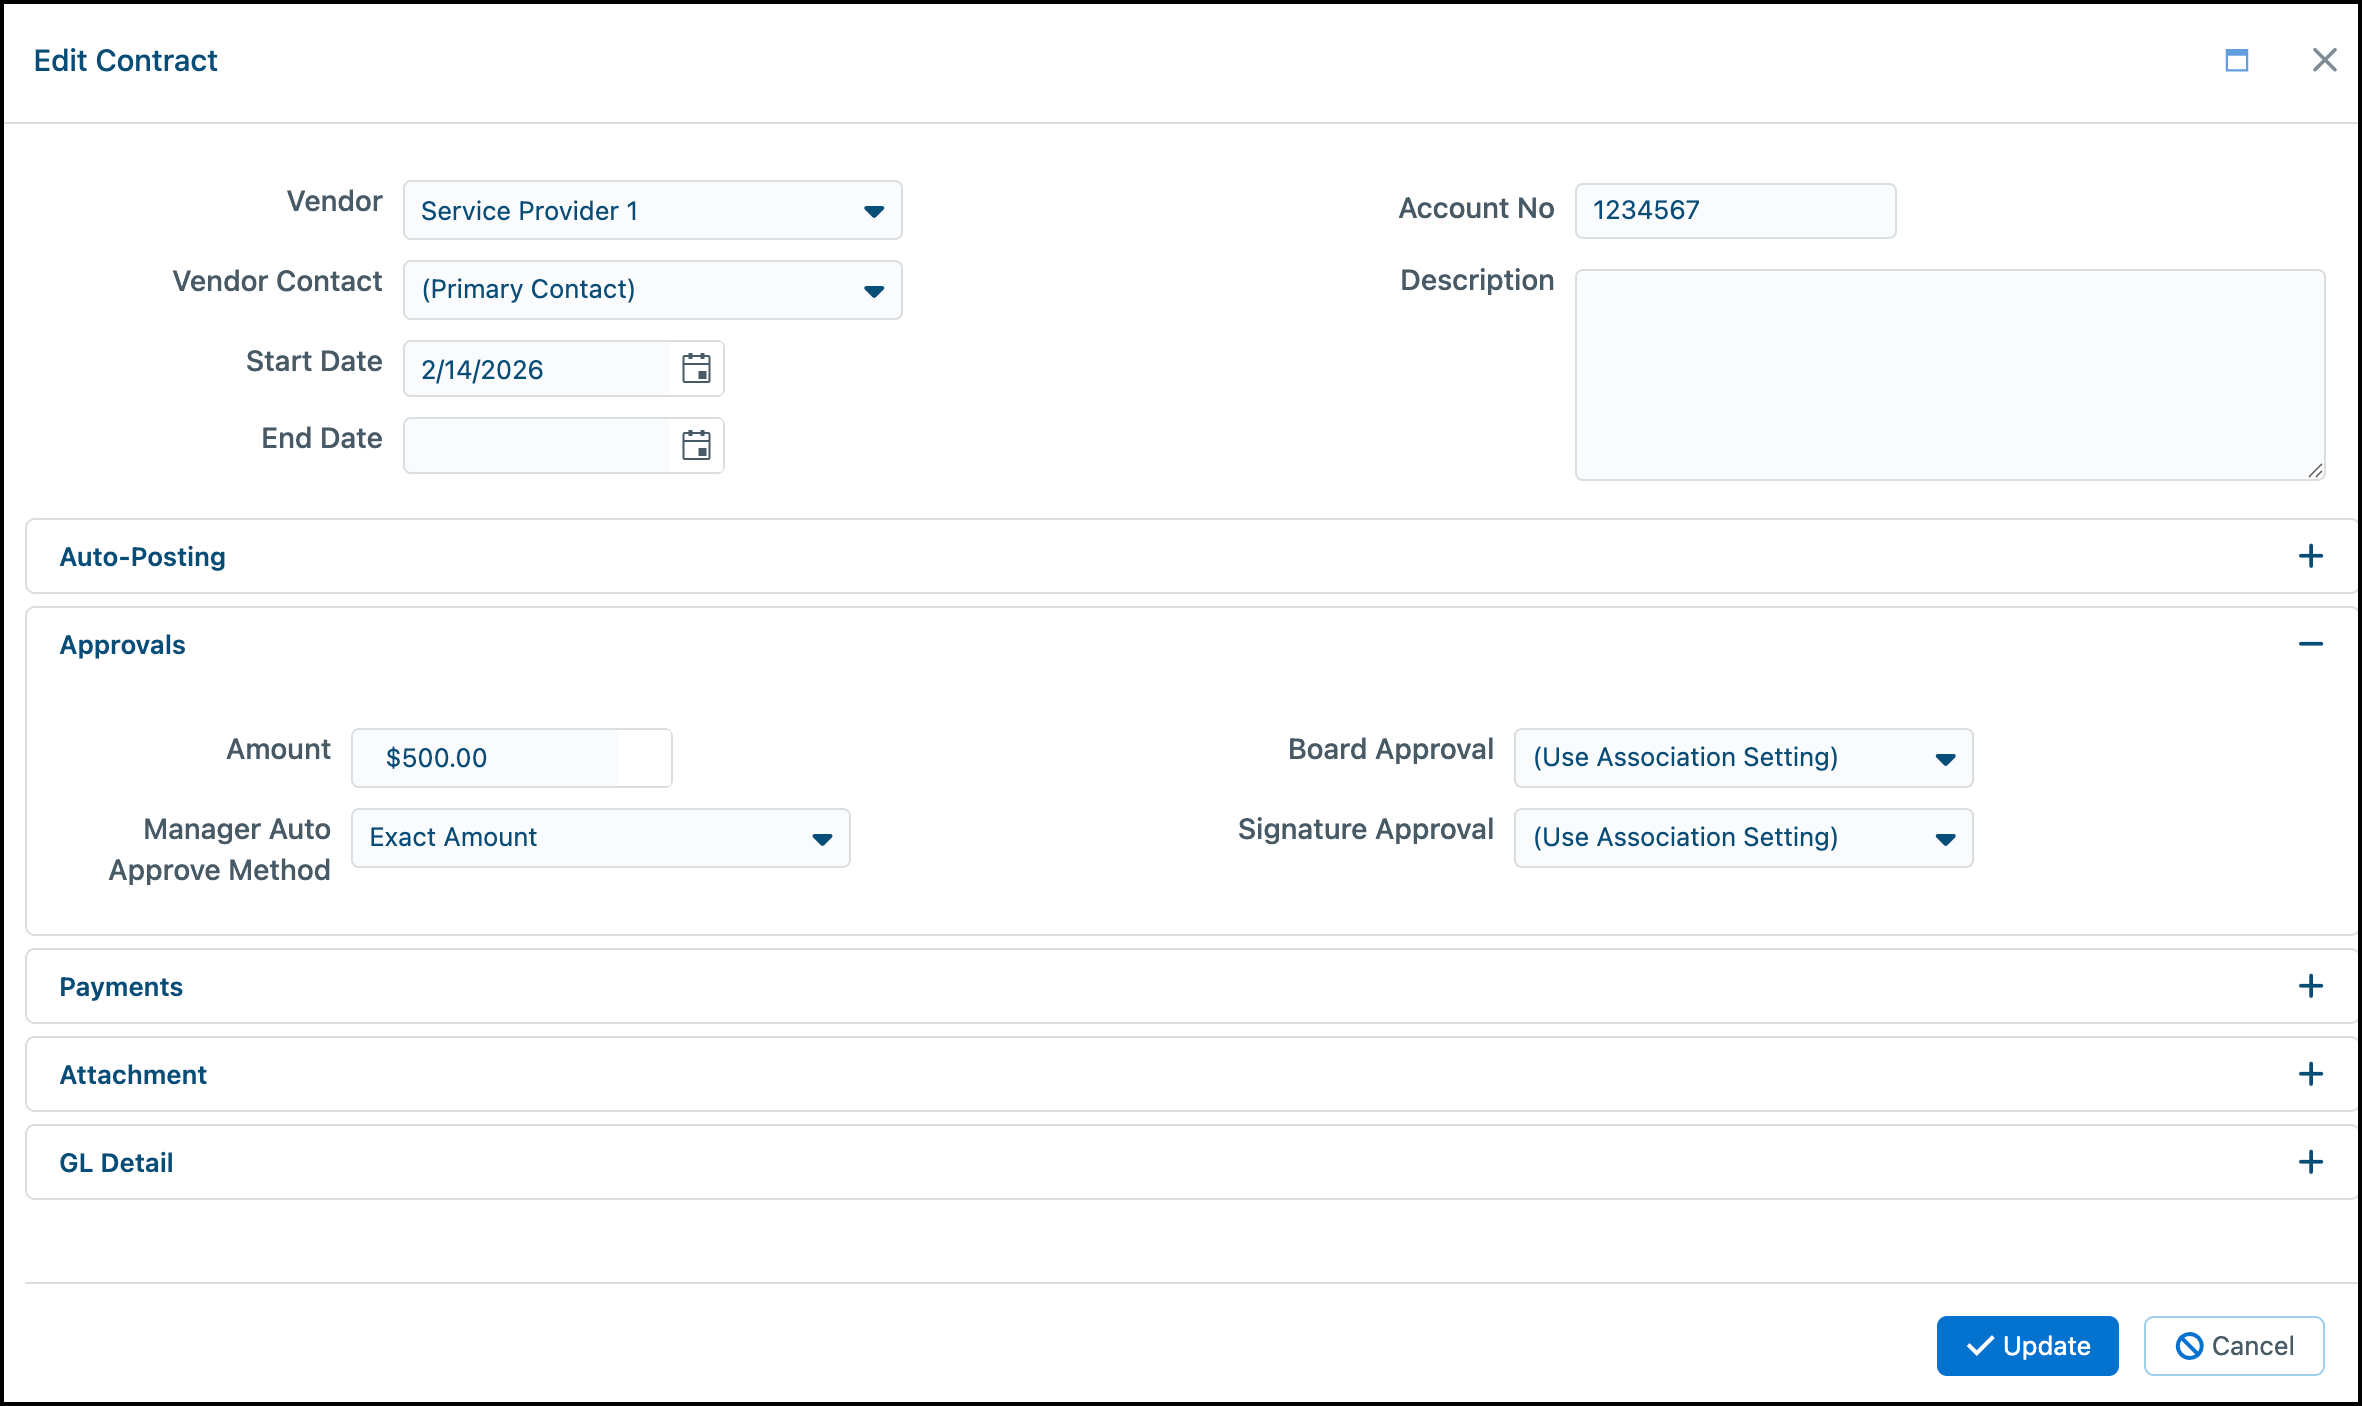
Task: Close the Edit Contract dialog
Action: point(2325,60)
